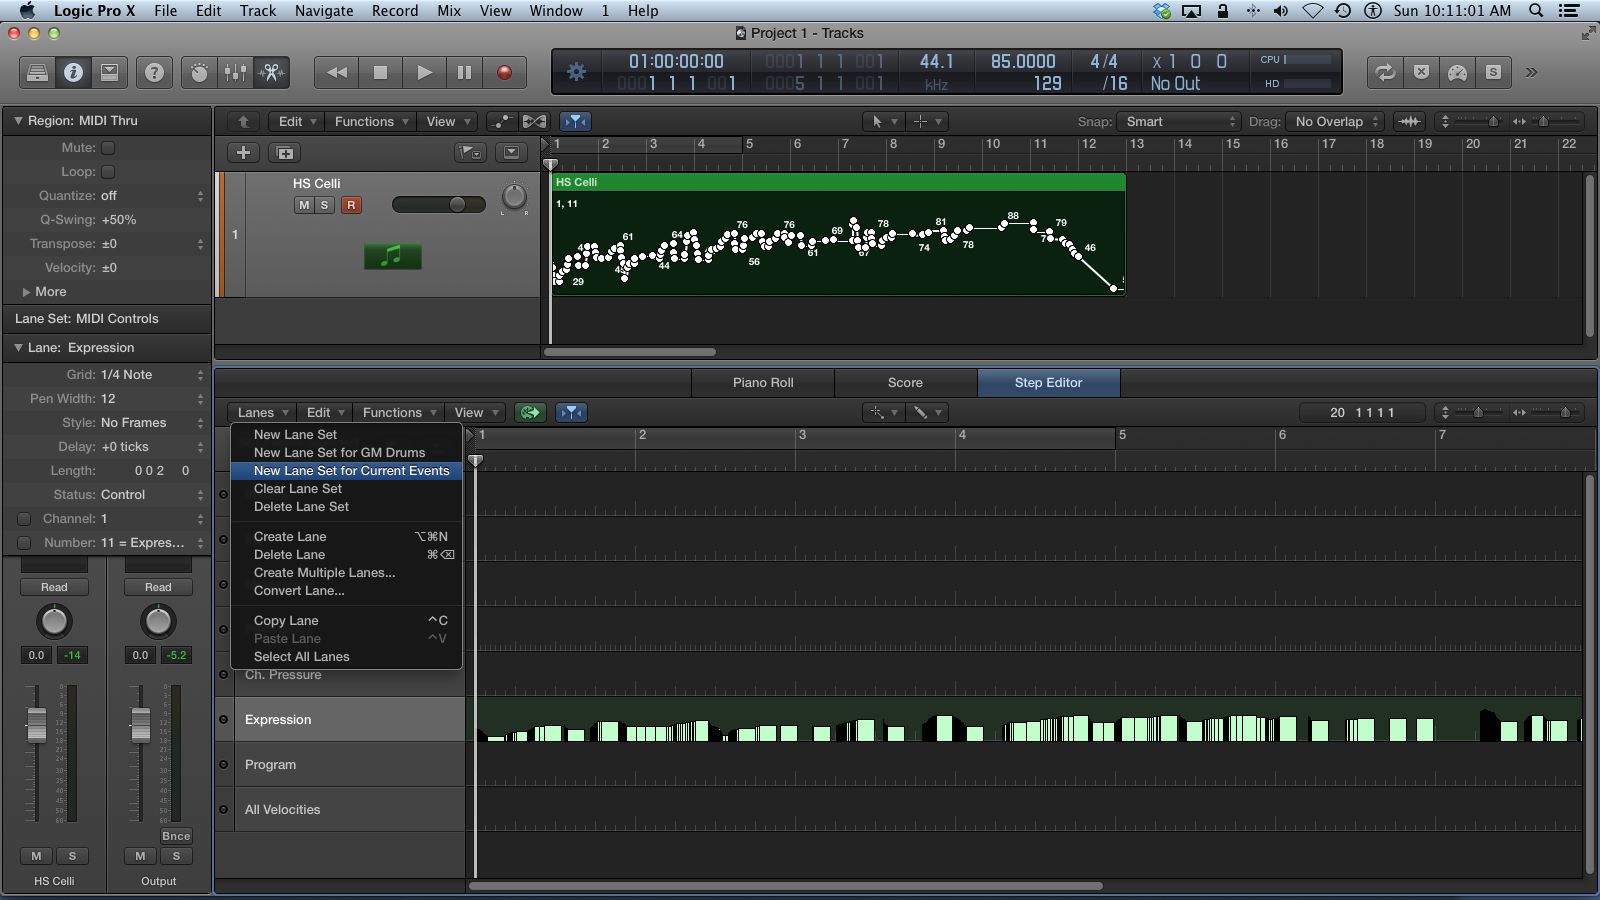Screen dimensions: 1600x900
Task: Open the game controller icon in control bar
Action: tap(1457, 72)
